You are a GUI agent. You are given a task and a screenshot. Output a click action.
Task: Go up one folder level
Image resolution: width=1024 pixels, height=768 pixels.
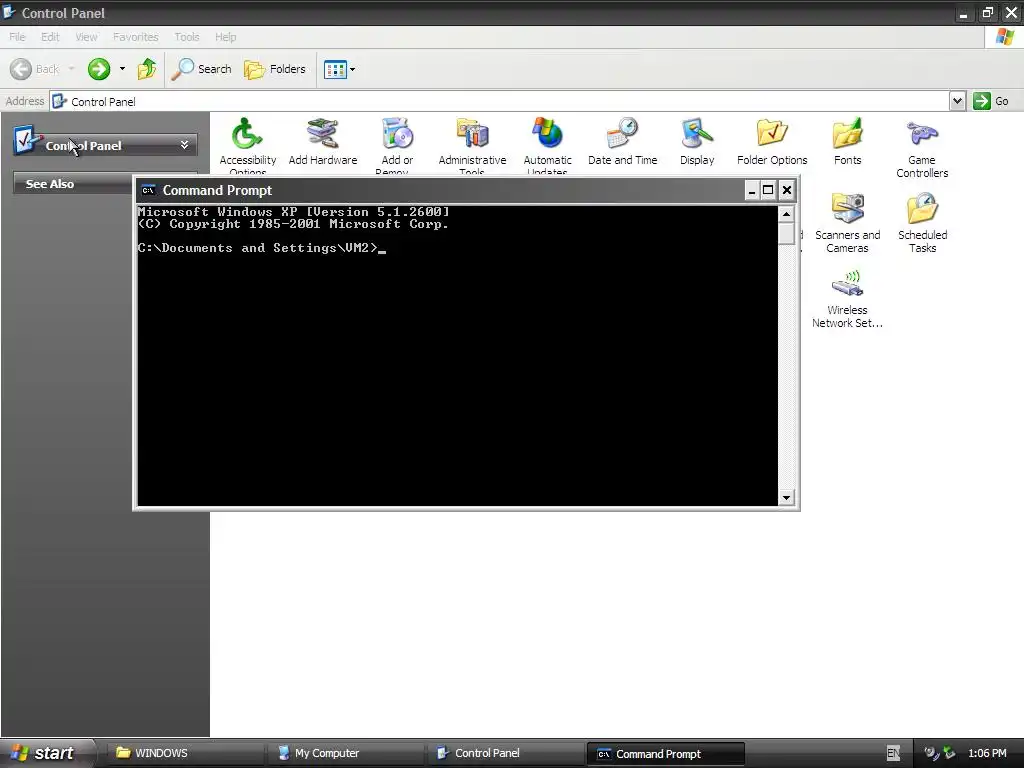click(x=147, y=69)
